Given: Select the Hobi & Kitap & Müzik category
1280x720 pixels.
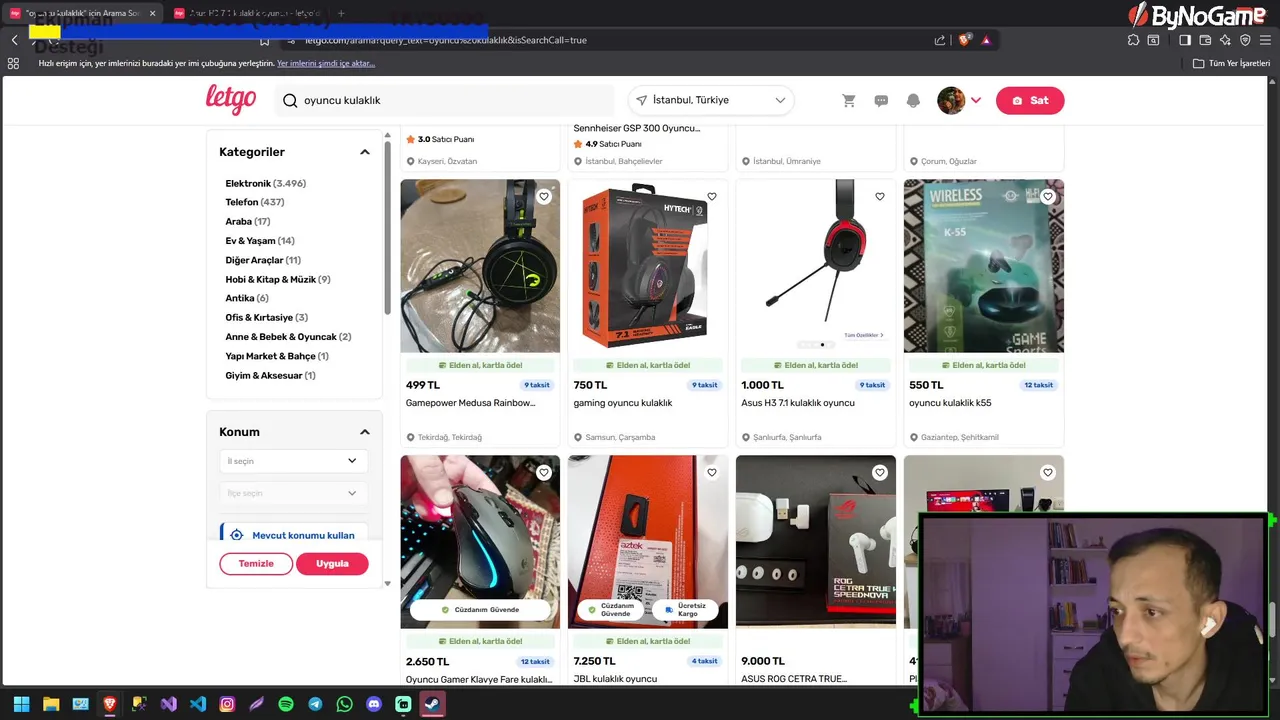Looking at the screenshot, I should (x=278, y=279).
